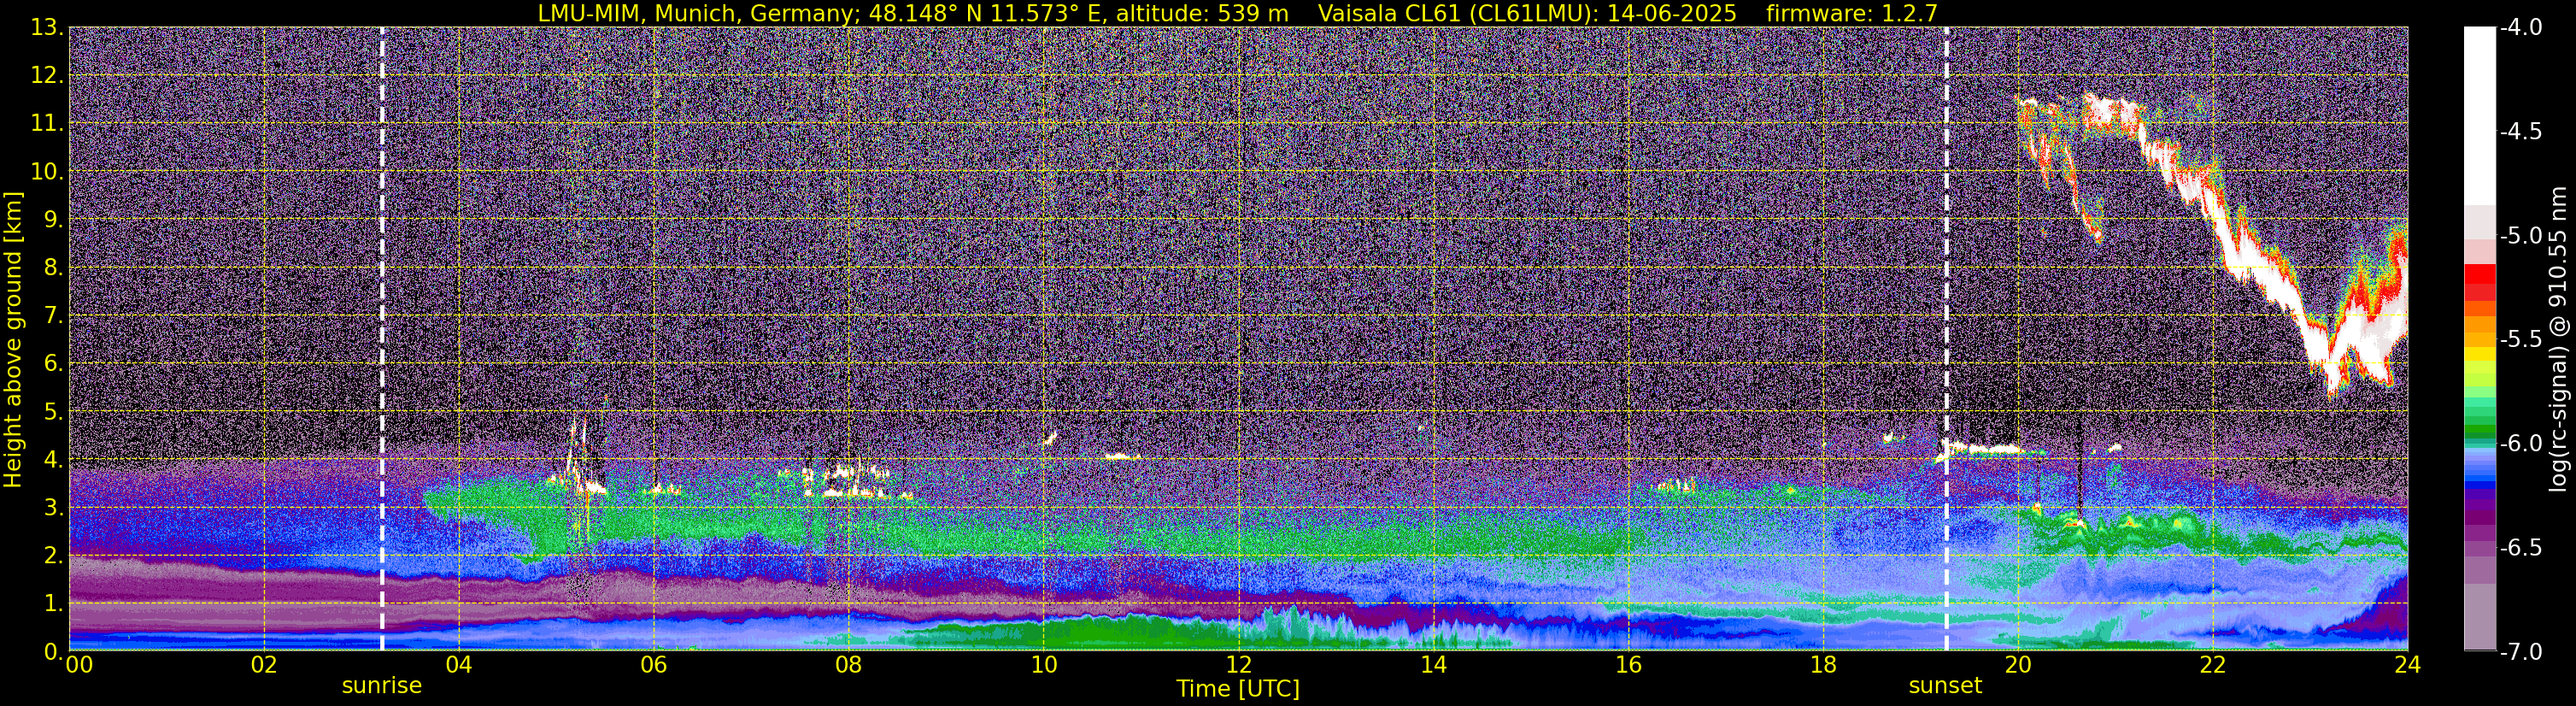
Task: Click the height tick "8." on the y-axis
Action: click(x=52, y=268)
